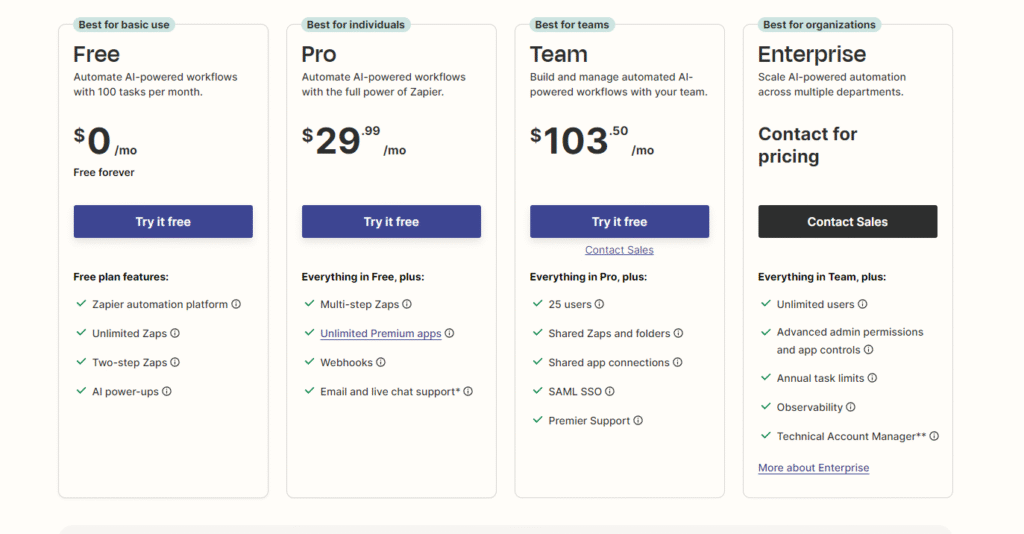Click info icon beside Two-step Zaps

point(175,362)
